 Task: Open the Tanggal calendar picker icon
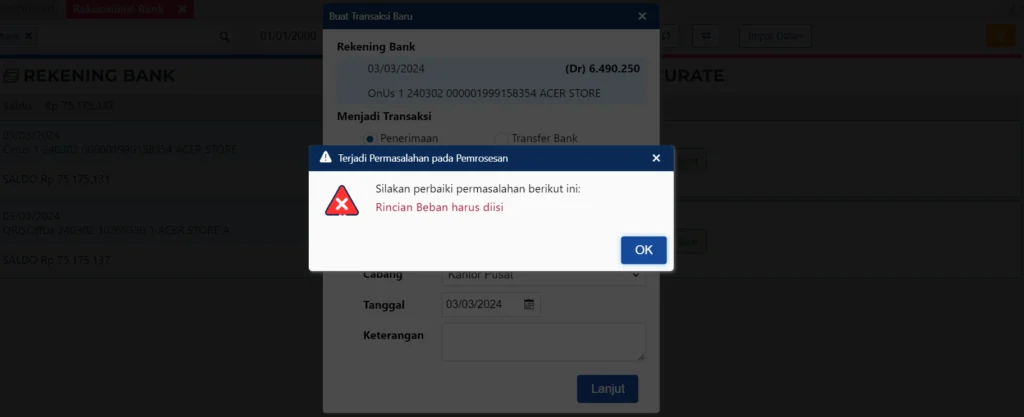[529, 304]
